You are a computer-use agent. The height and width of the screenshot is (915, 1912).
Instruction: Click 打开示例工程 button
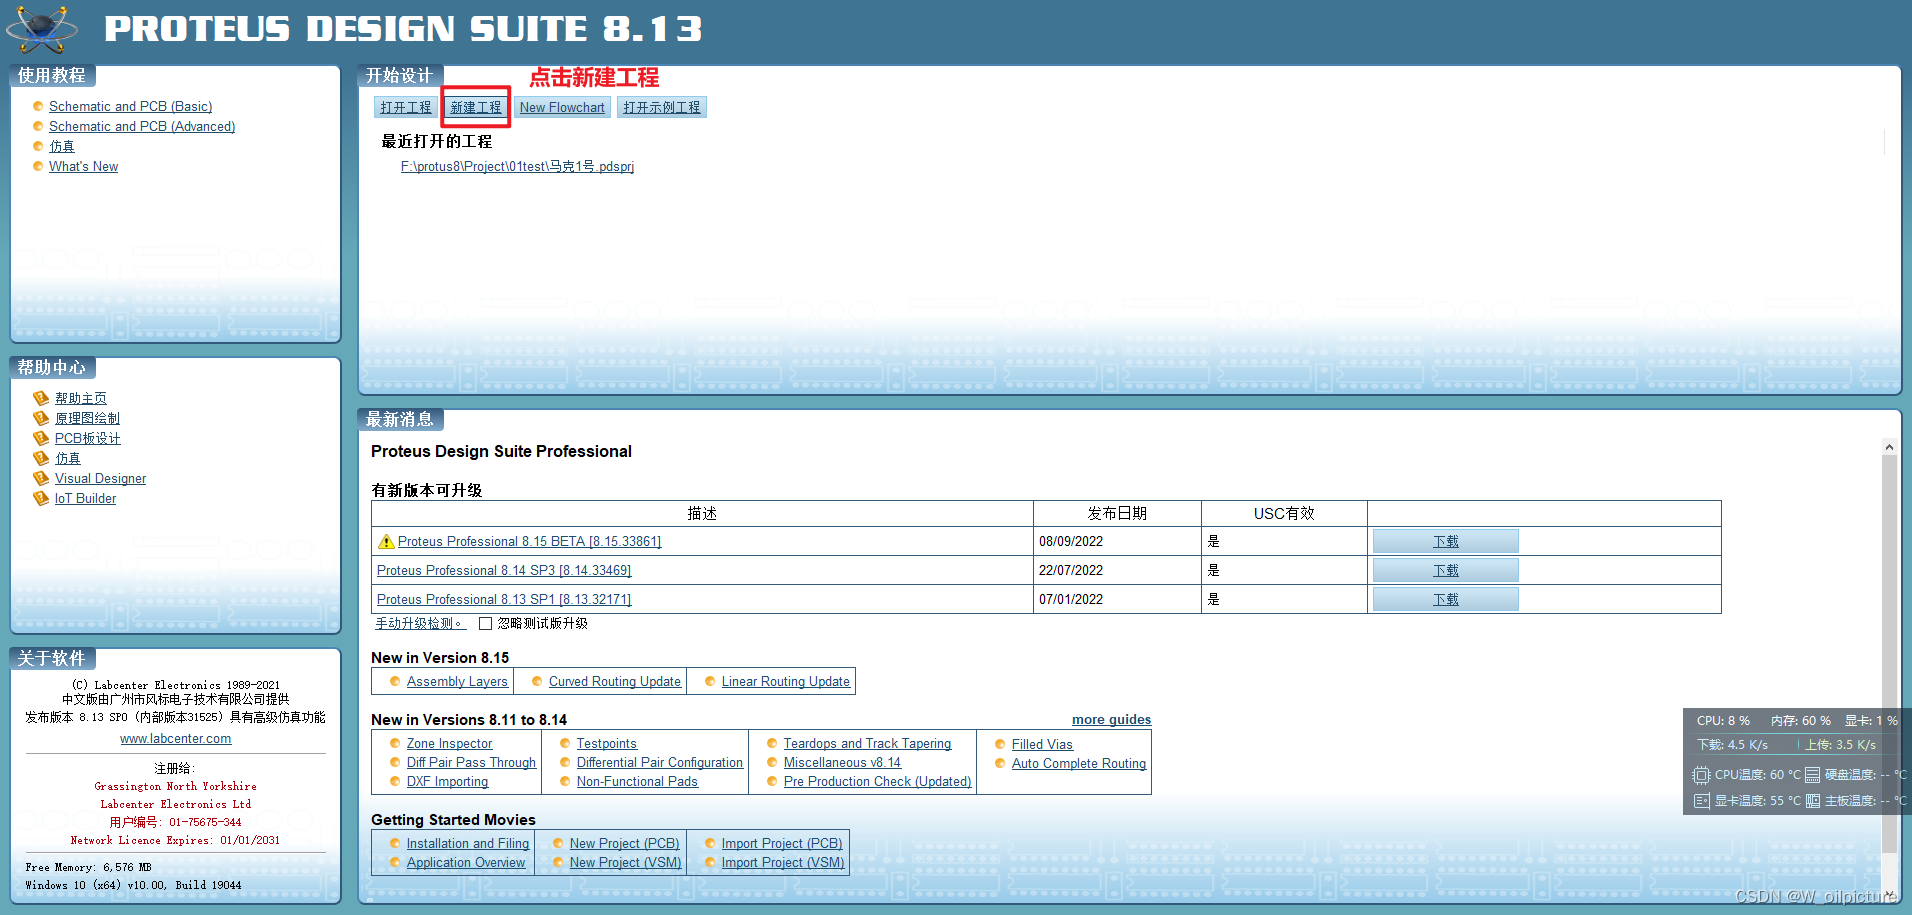click(x=661, y=107)
